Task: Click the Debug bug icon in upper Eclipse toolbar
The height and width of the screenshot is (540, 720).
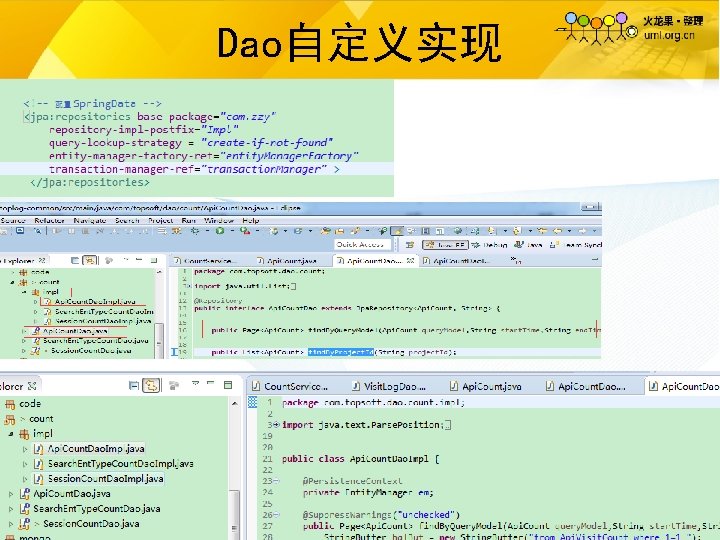Action: click(x=195, y=231)
